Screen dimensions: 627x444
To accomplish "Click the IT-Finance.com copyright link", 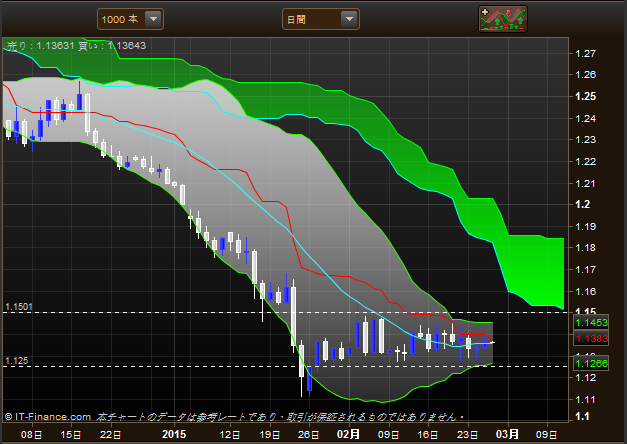I will tap(48, 417).
